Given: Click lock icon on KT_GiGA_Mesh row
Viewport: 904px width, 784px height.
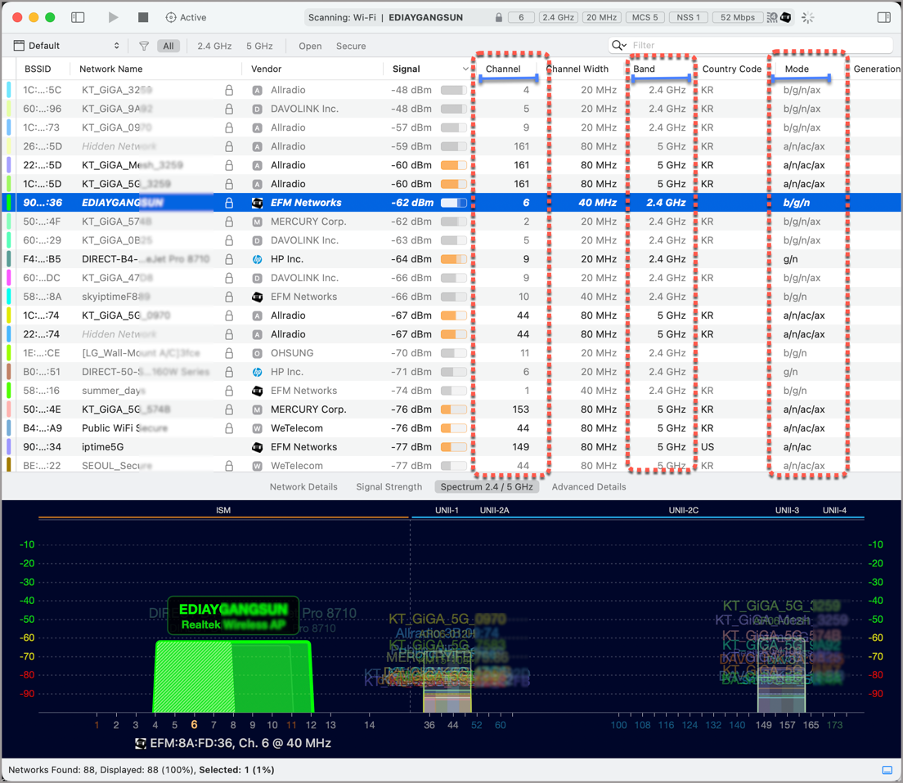Looking at the screenshot, I should point(229,165).
